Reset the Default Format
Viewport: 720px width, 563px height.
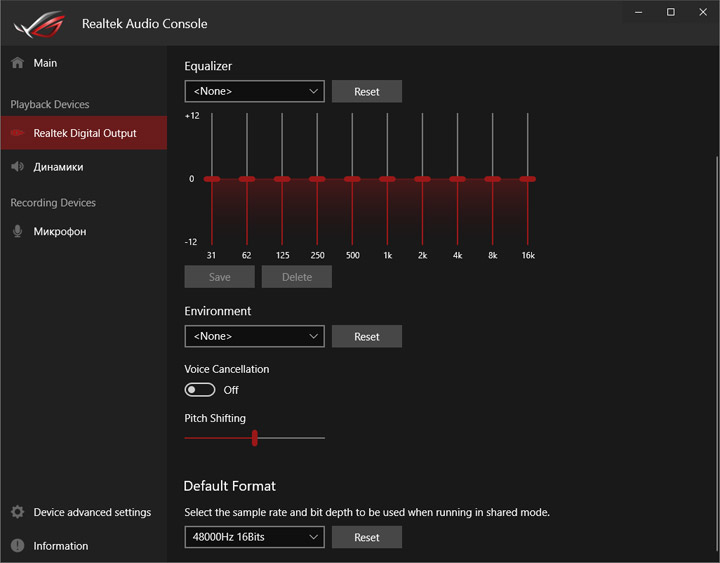[367, 537]
